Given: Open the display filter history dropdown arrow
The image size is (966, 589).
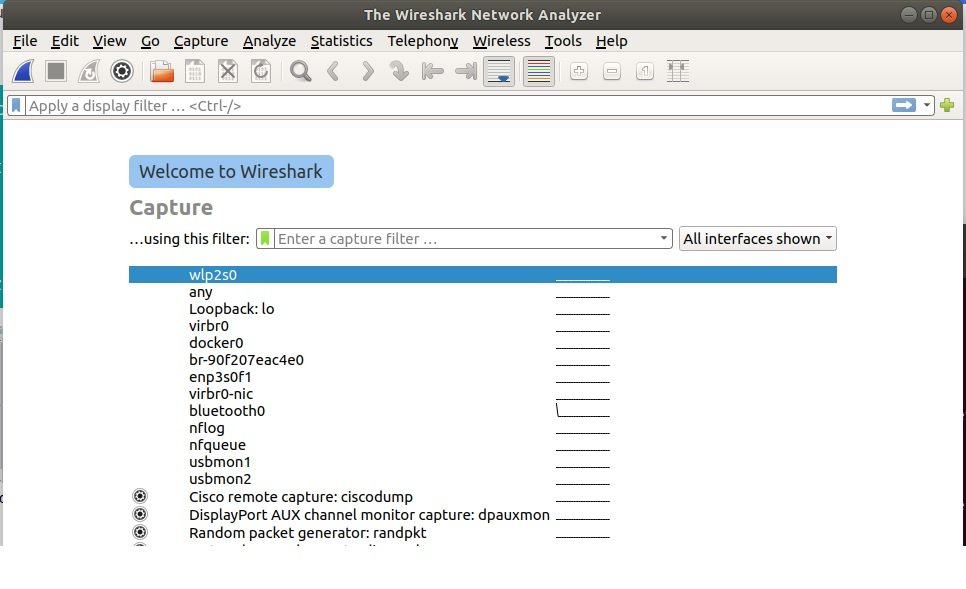Looking at the screenshot, I should pos(927,105).
